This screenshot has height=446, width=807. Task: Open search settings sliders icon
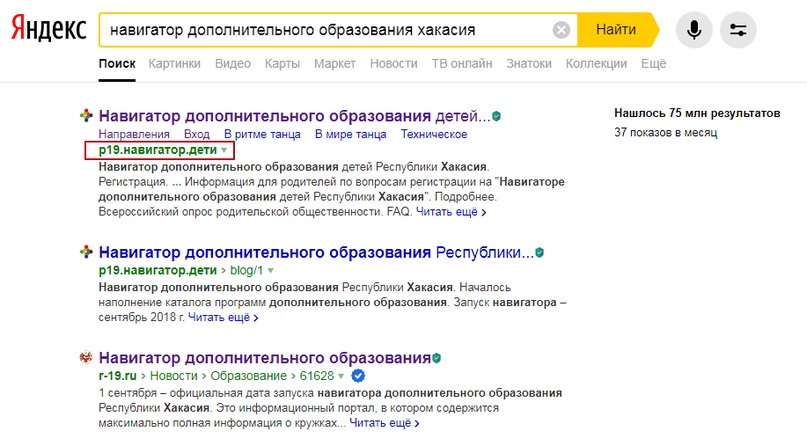(738, 30)
